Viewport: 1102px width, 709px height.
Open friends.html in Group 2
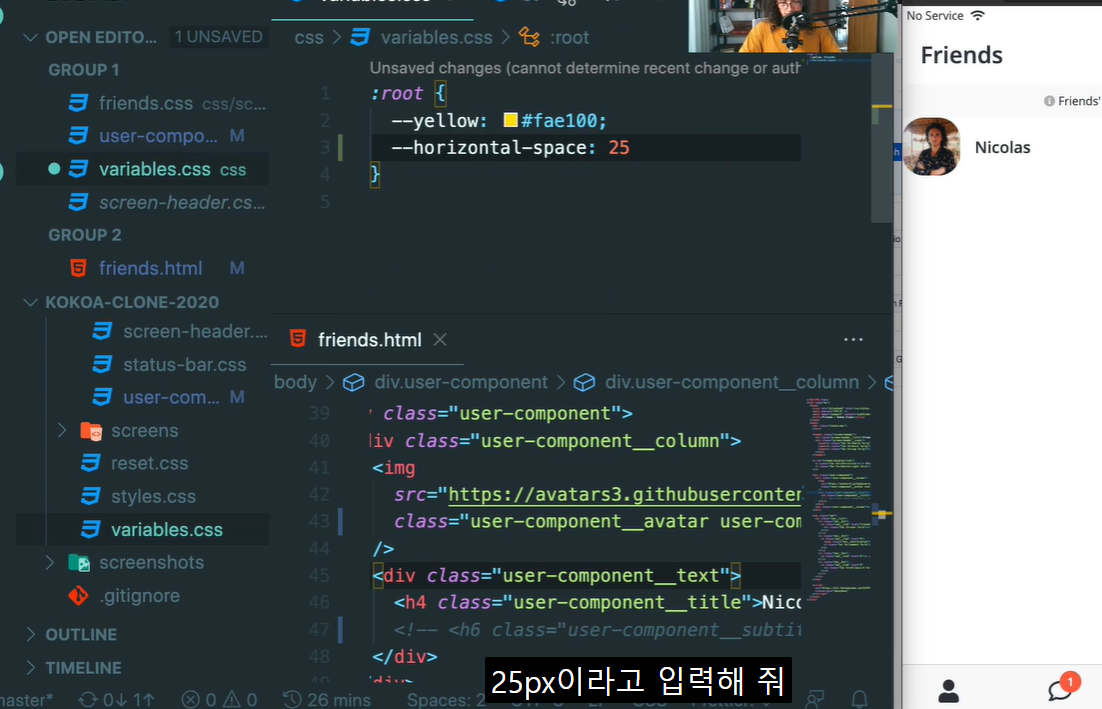click(x=150, y=268)
